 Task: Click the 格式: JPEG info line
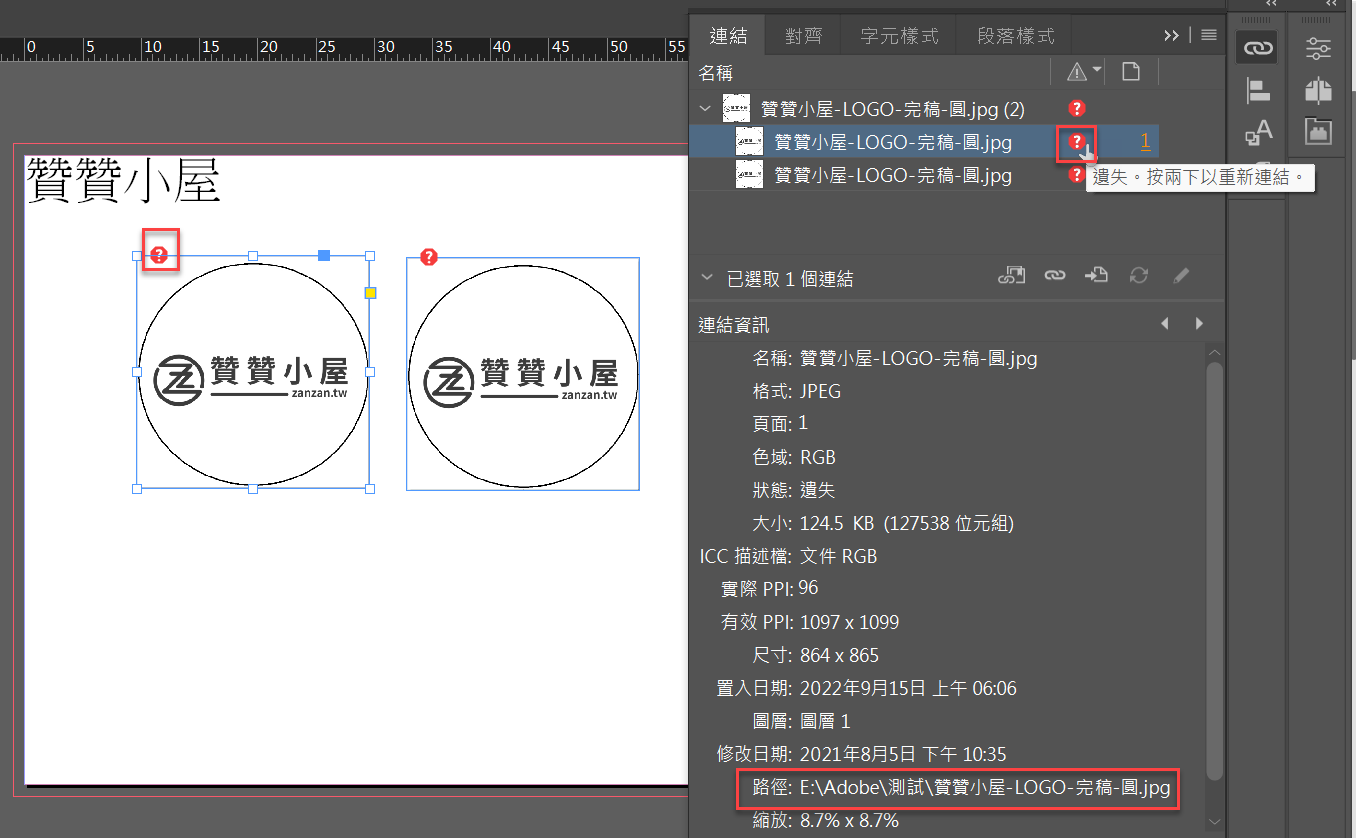(x=797, y=391)
